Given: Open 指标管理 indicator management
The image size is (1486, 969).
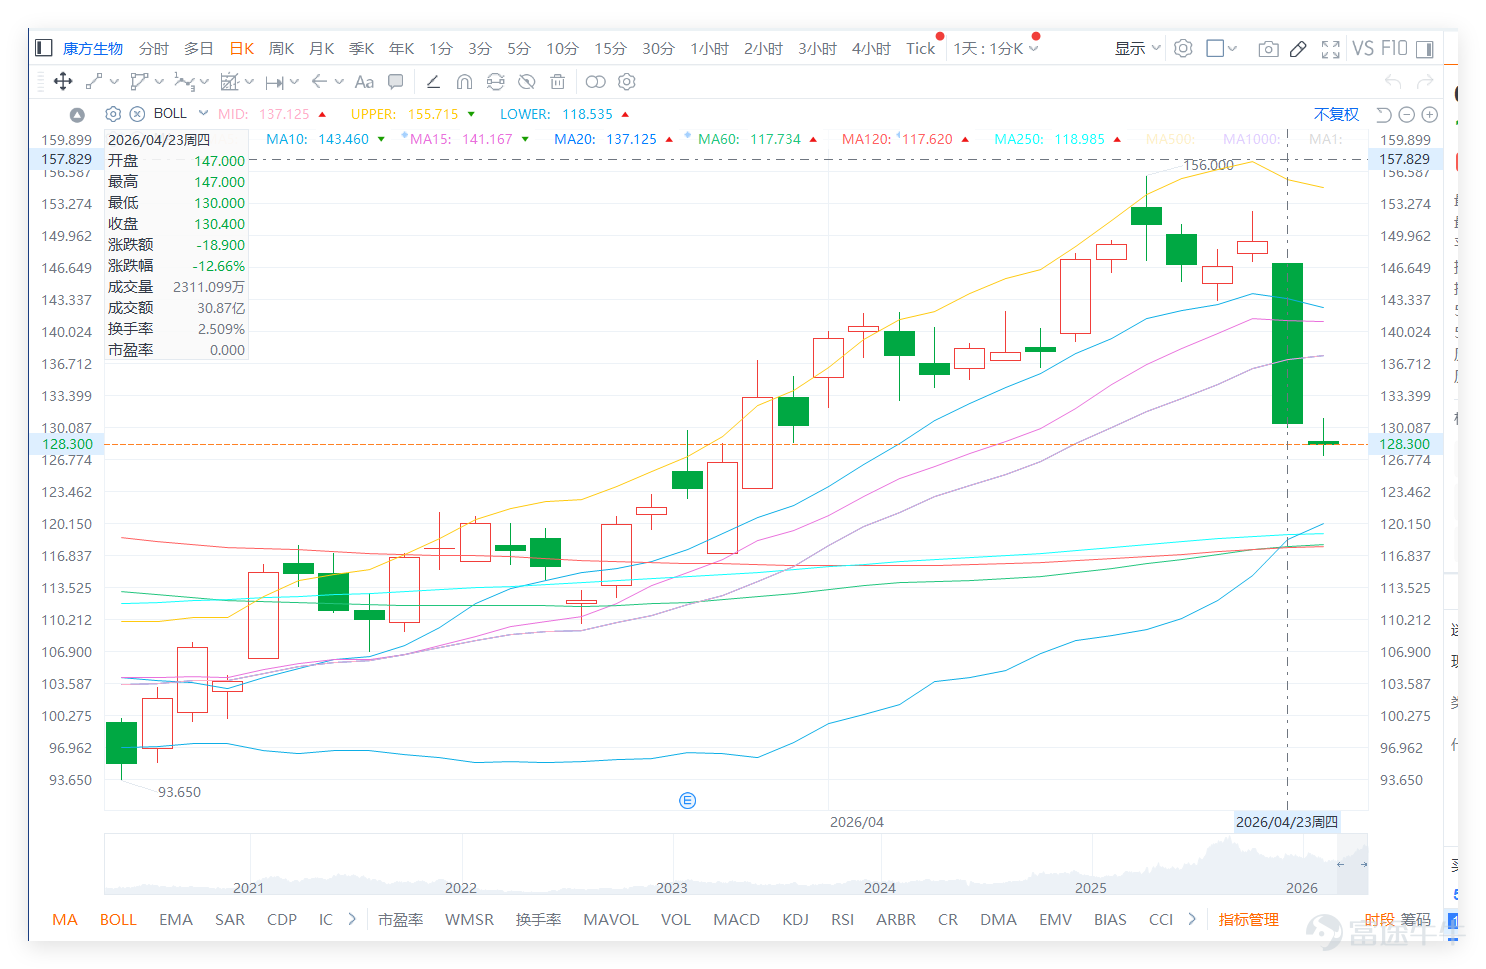Looking at the screenshot, I should tap(1249, 919).
